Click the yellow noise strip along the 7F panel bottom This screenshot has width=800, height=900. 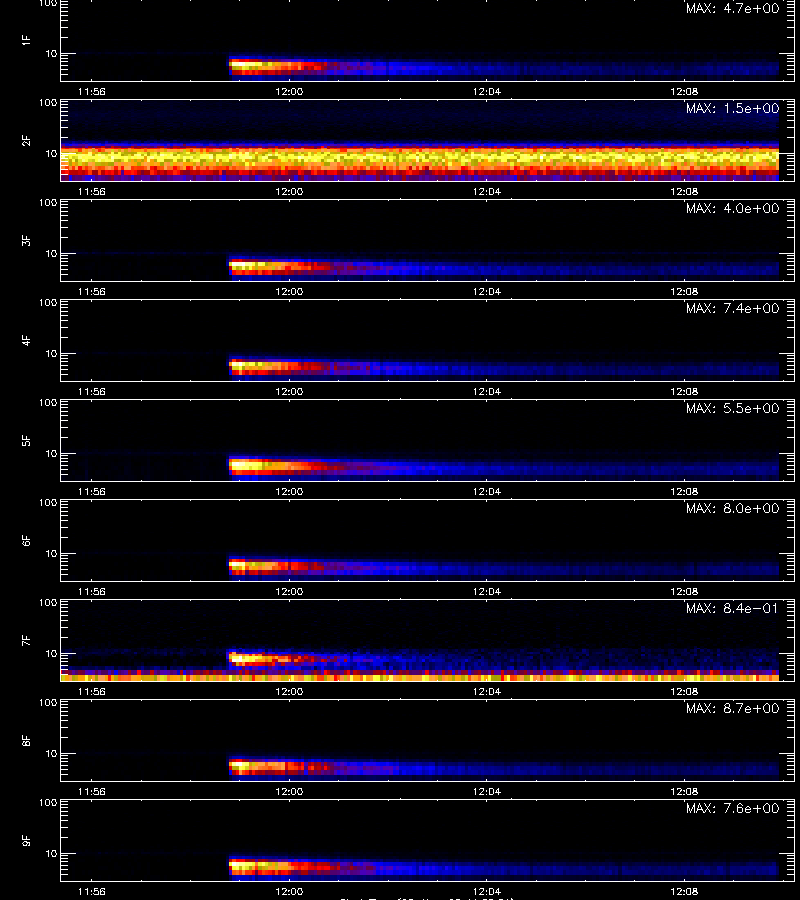point(420,678)
